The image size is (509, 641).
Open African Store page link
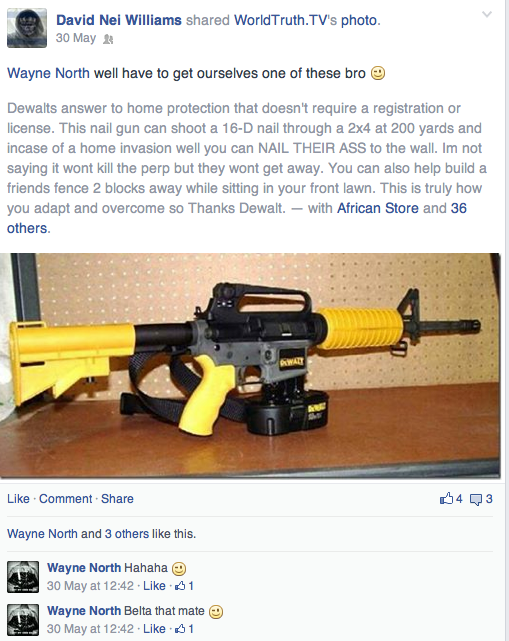coord(378,208)
